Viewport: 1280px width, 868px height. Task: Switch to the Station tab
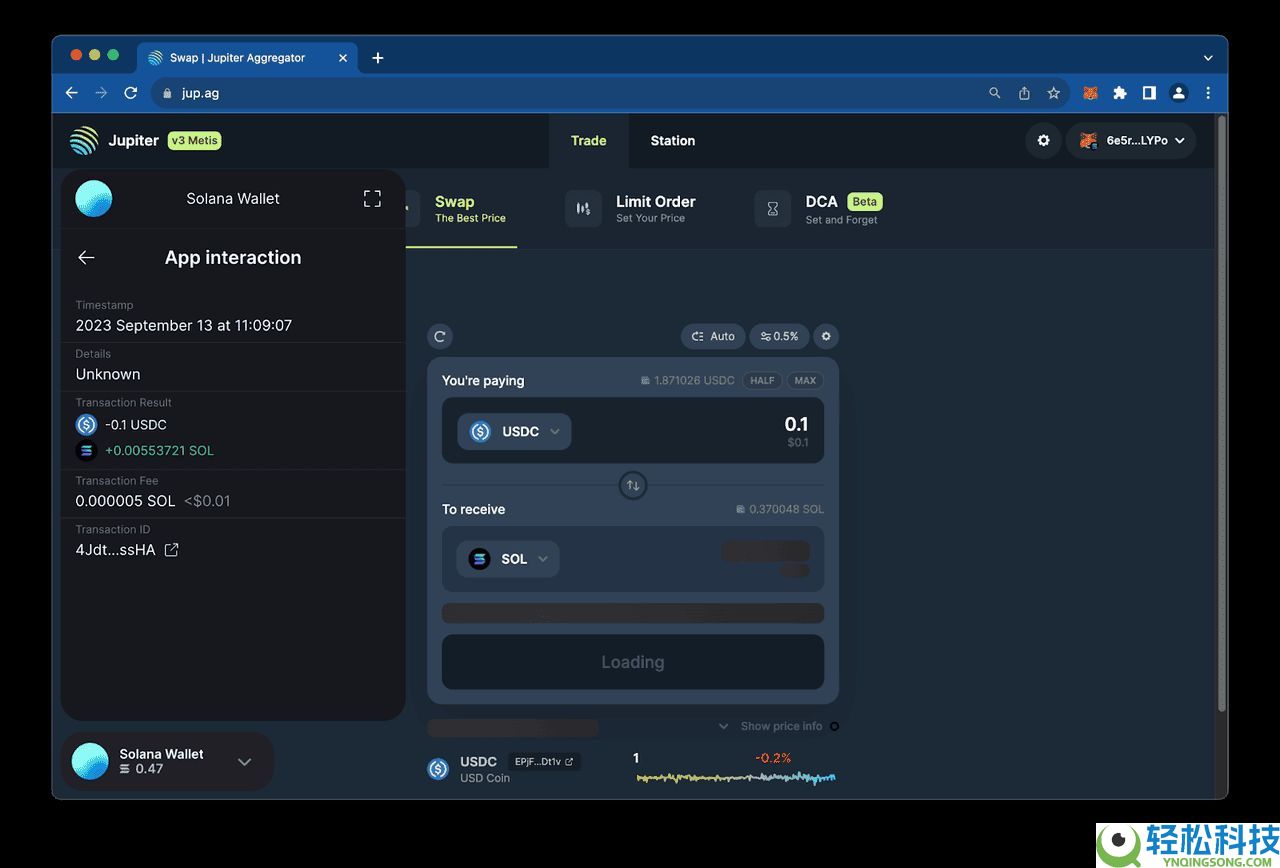pos(673,141)
